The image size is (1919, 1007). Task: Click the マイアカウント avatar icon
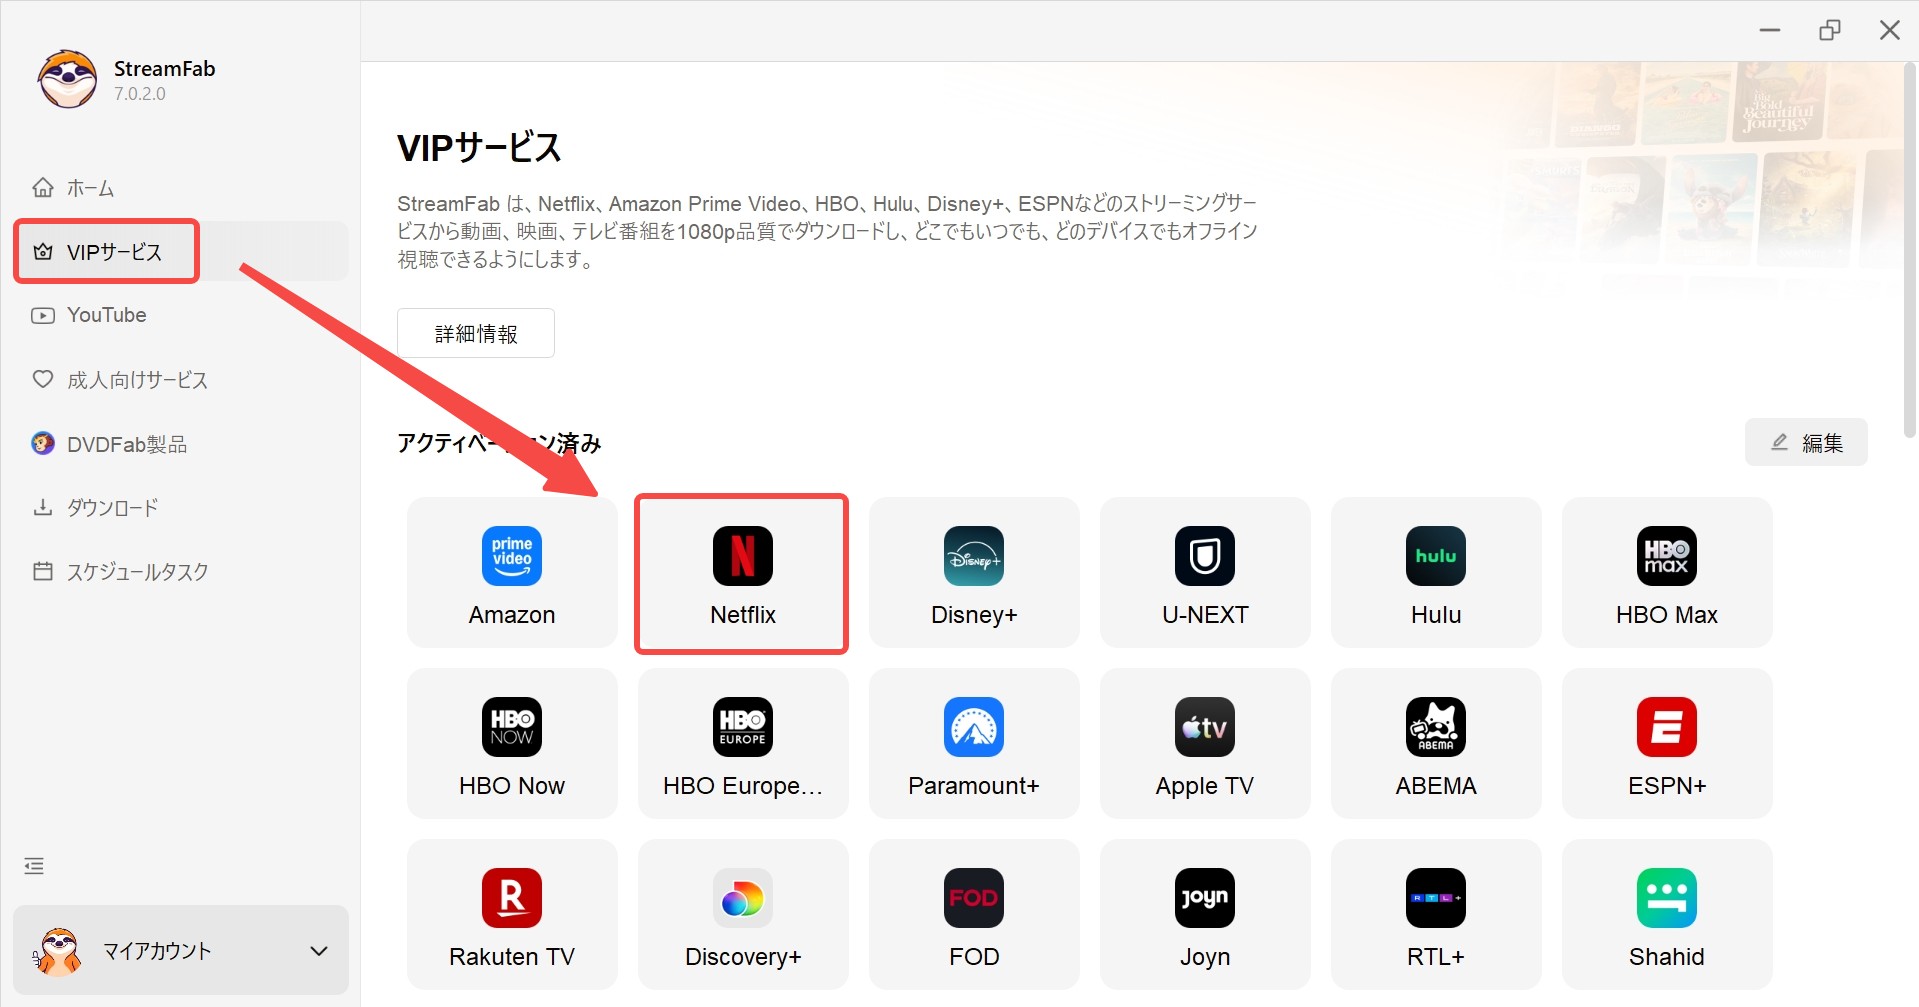pos(57,951)
